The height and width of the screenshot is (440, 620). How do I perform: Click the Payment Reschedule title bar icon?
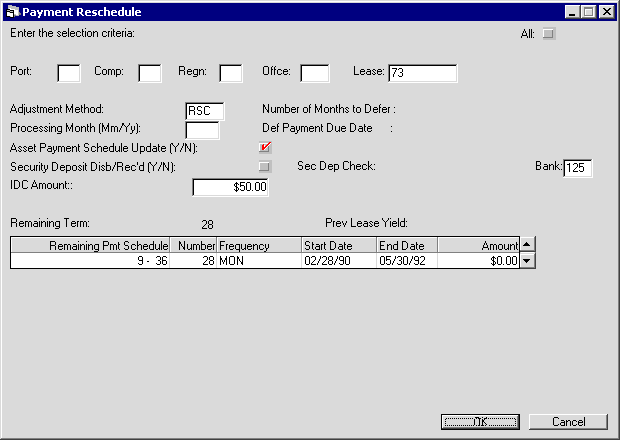click(x=13, y=12)
